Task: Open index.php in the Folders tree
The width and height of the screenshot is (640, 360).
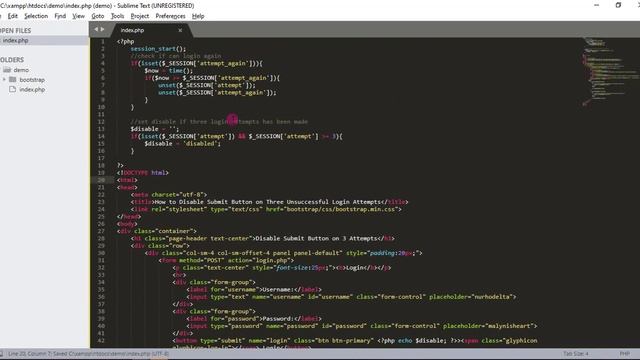Action: 32,89
